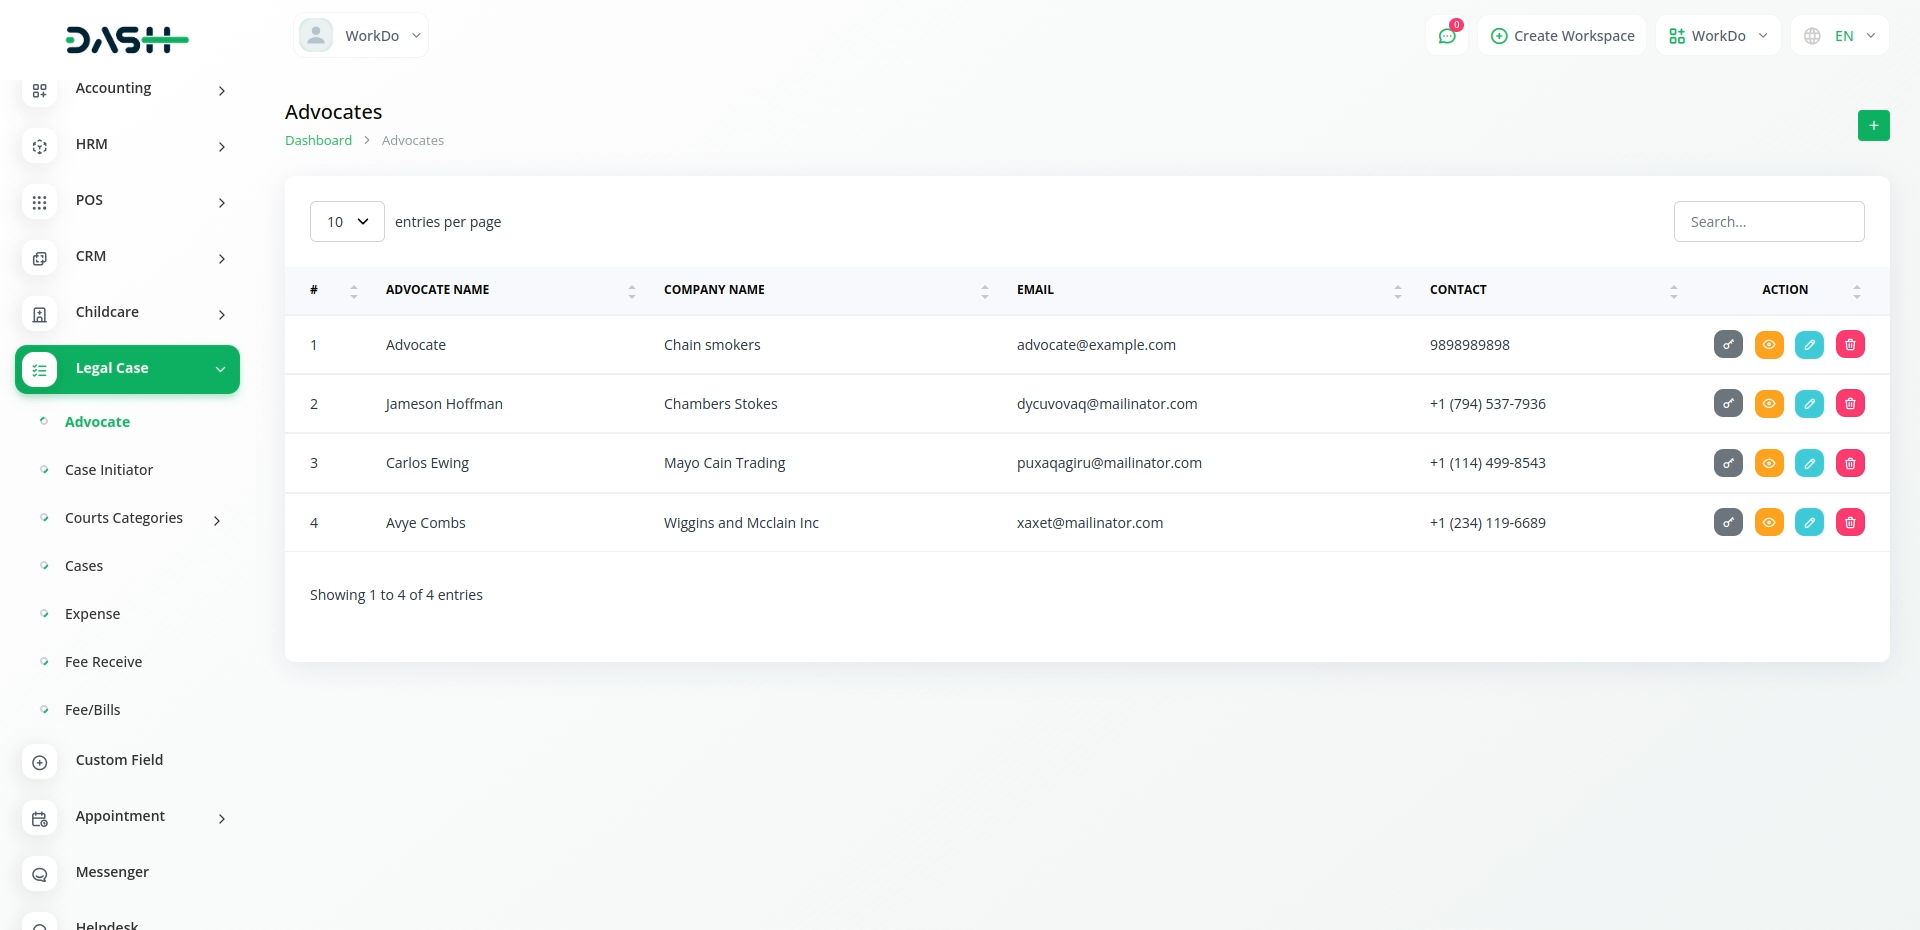The width and height of the screenshot is (1920, 930).
Task: Click the pencil edit icon for Avye Combs
Action: coord(1809,522)
